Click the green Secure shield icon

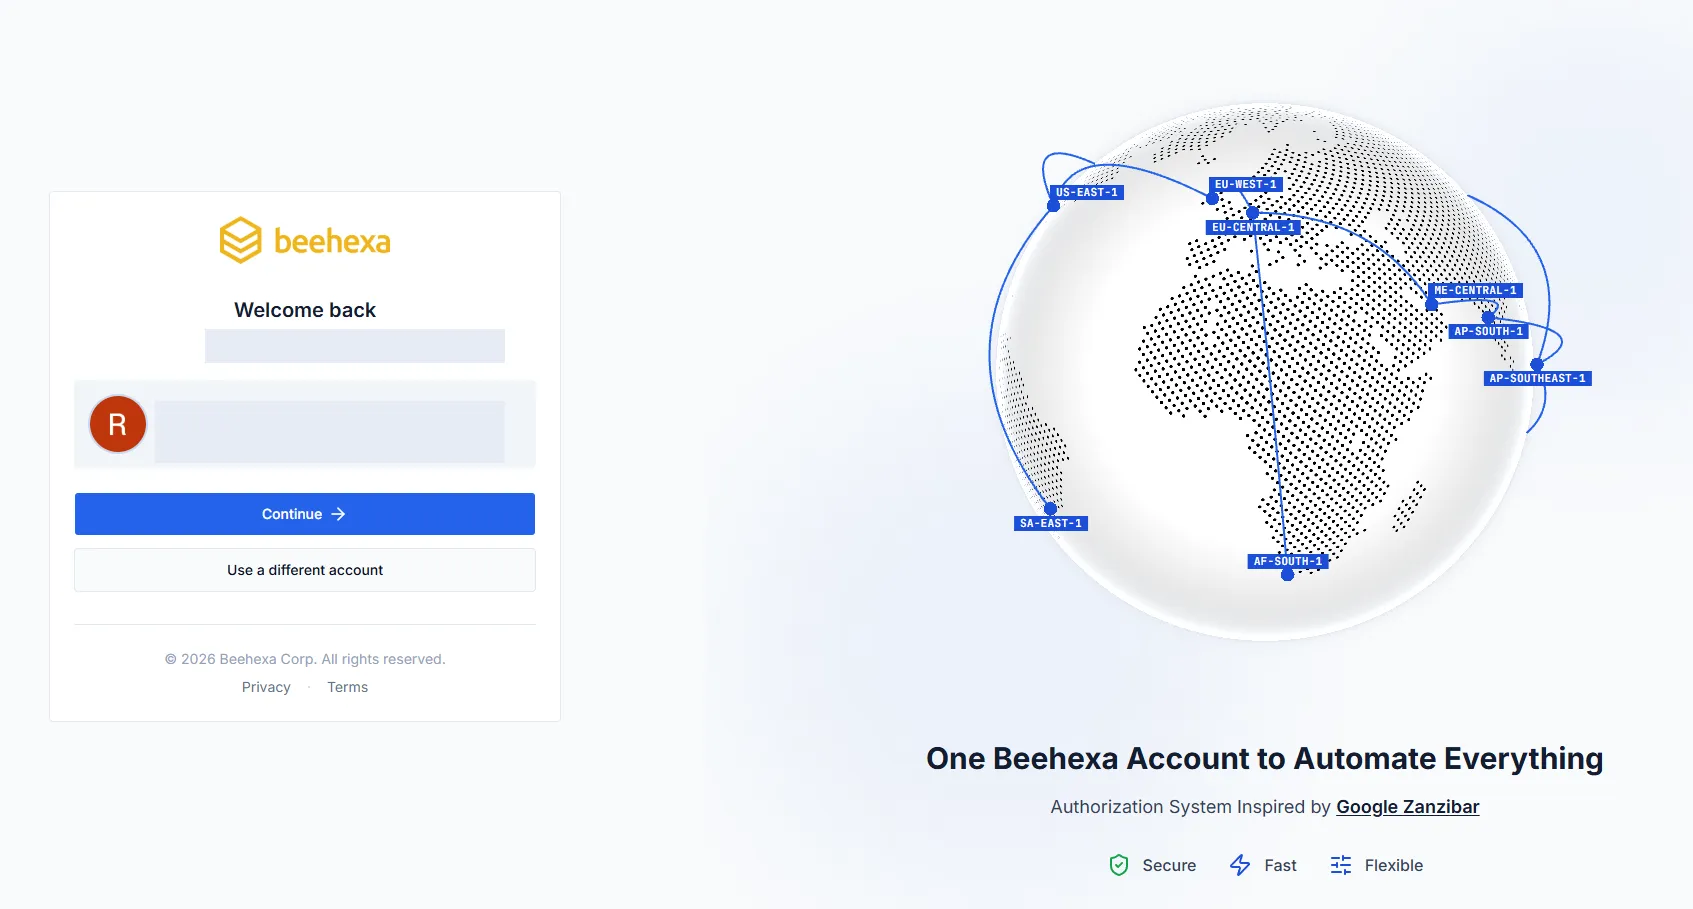1119,865
